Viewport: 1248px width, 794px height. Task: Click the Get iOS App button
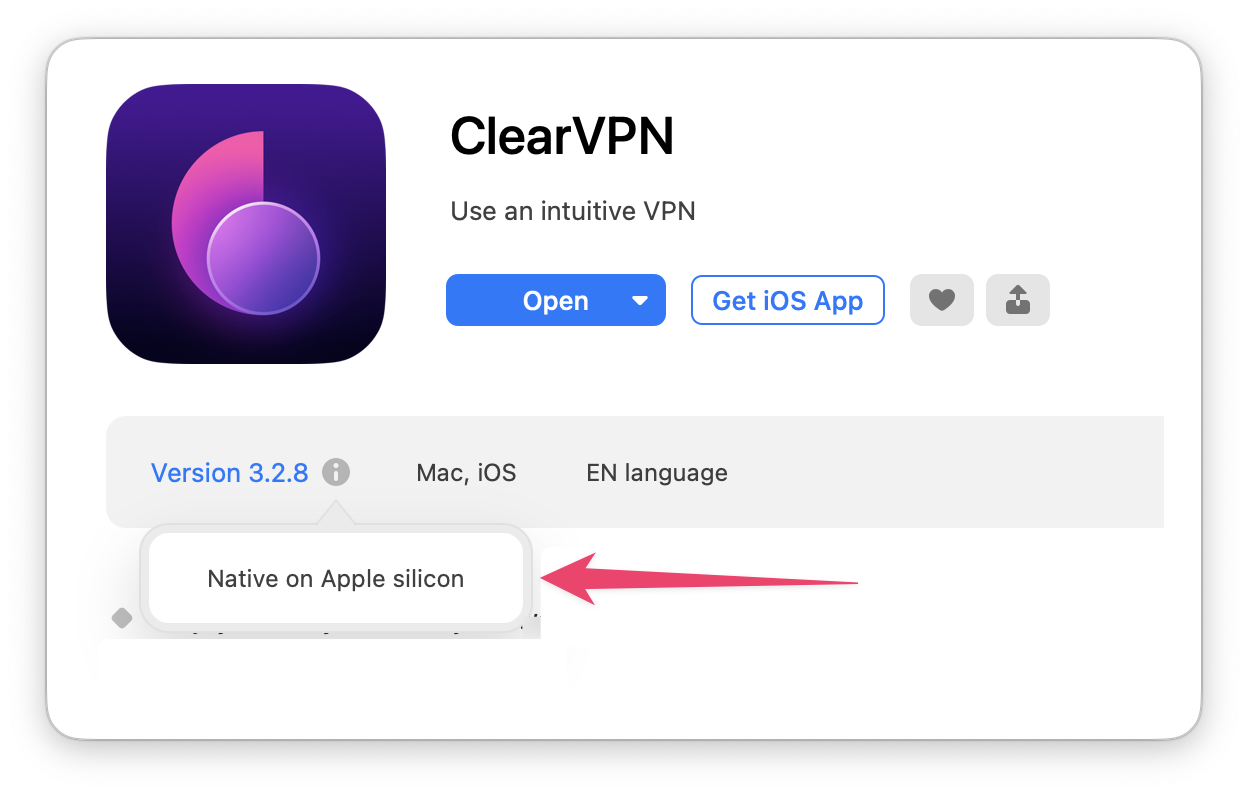pos(787,300)
